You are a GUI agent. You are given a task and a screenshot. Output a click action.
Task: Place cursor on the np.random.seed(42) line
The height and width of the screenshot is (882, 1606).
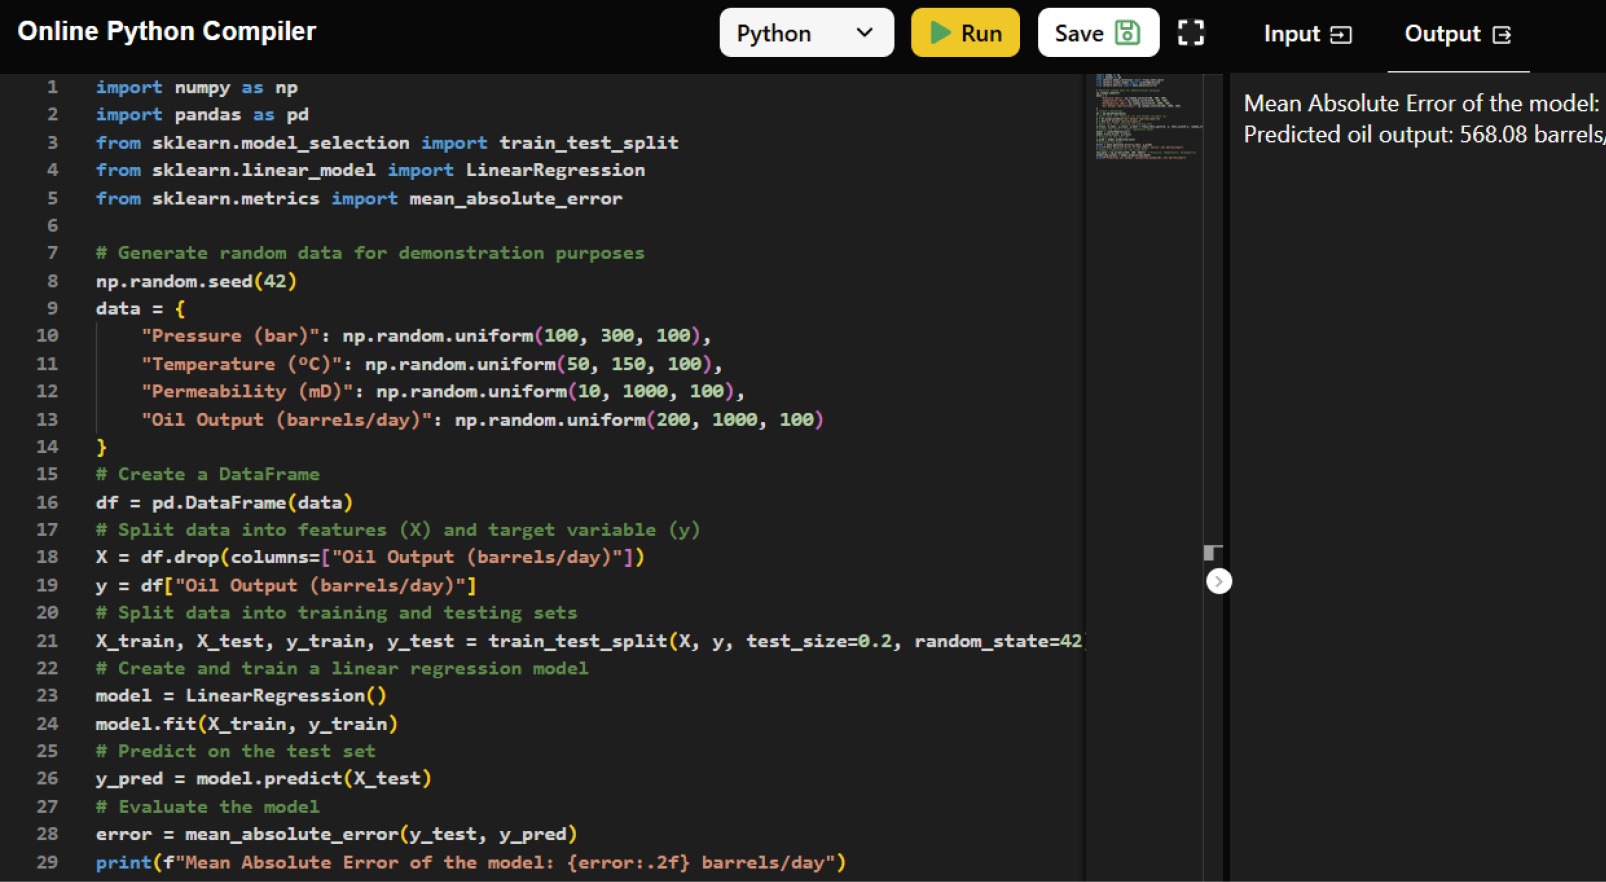coord(196,281)
